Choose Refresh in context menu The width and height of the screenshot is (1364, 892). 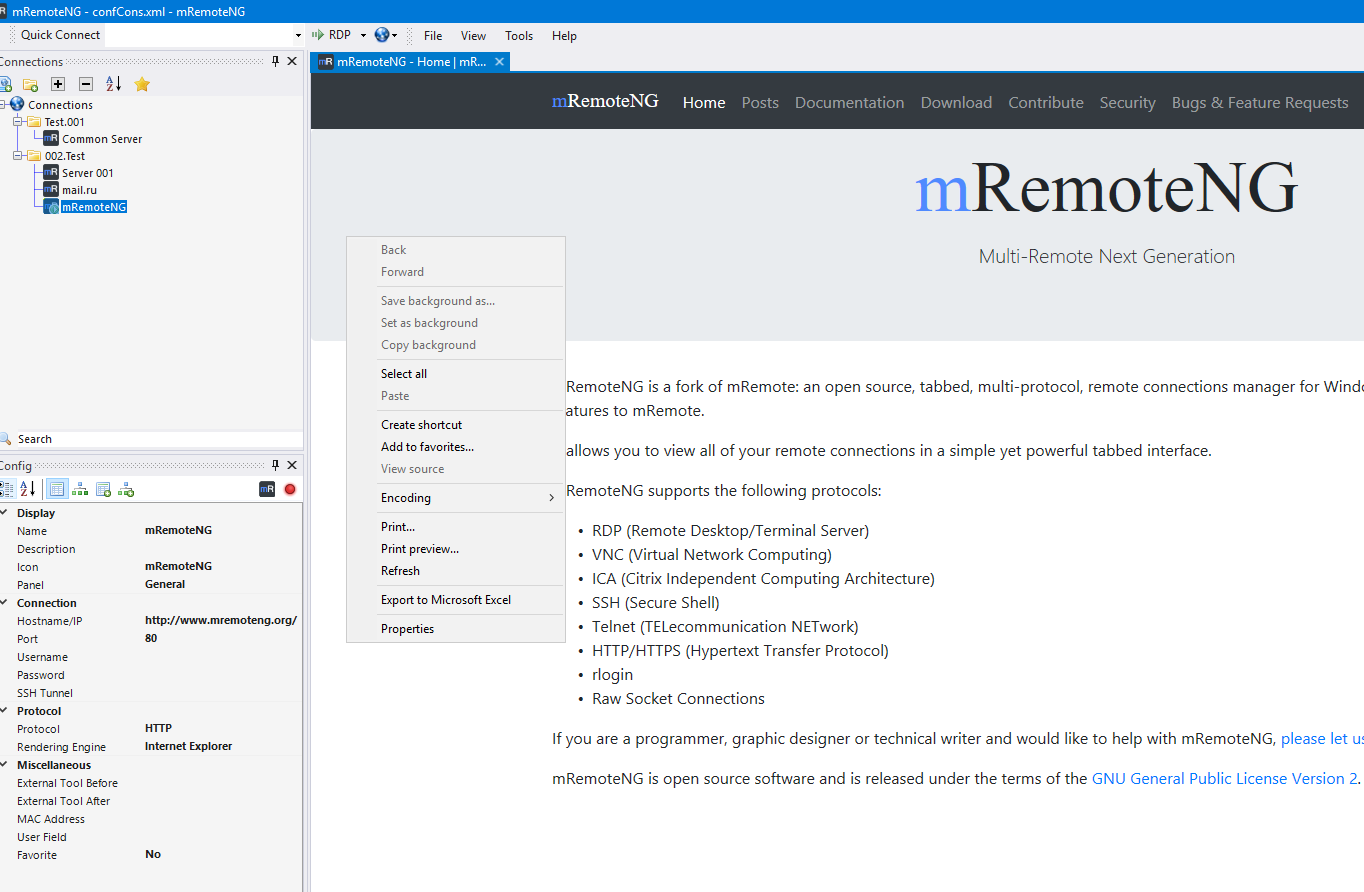(456, 571)
